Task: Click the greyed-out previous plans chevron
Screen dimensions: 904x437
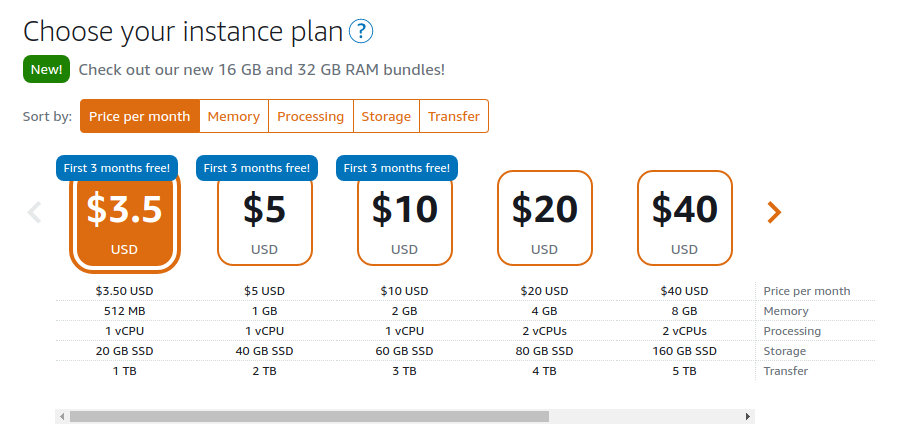Action: 35,212
